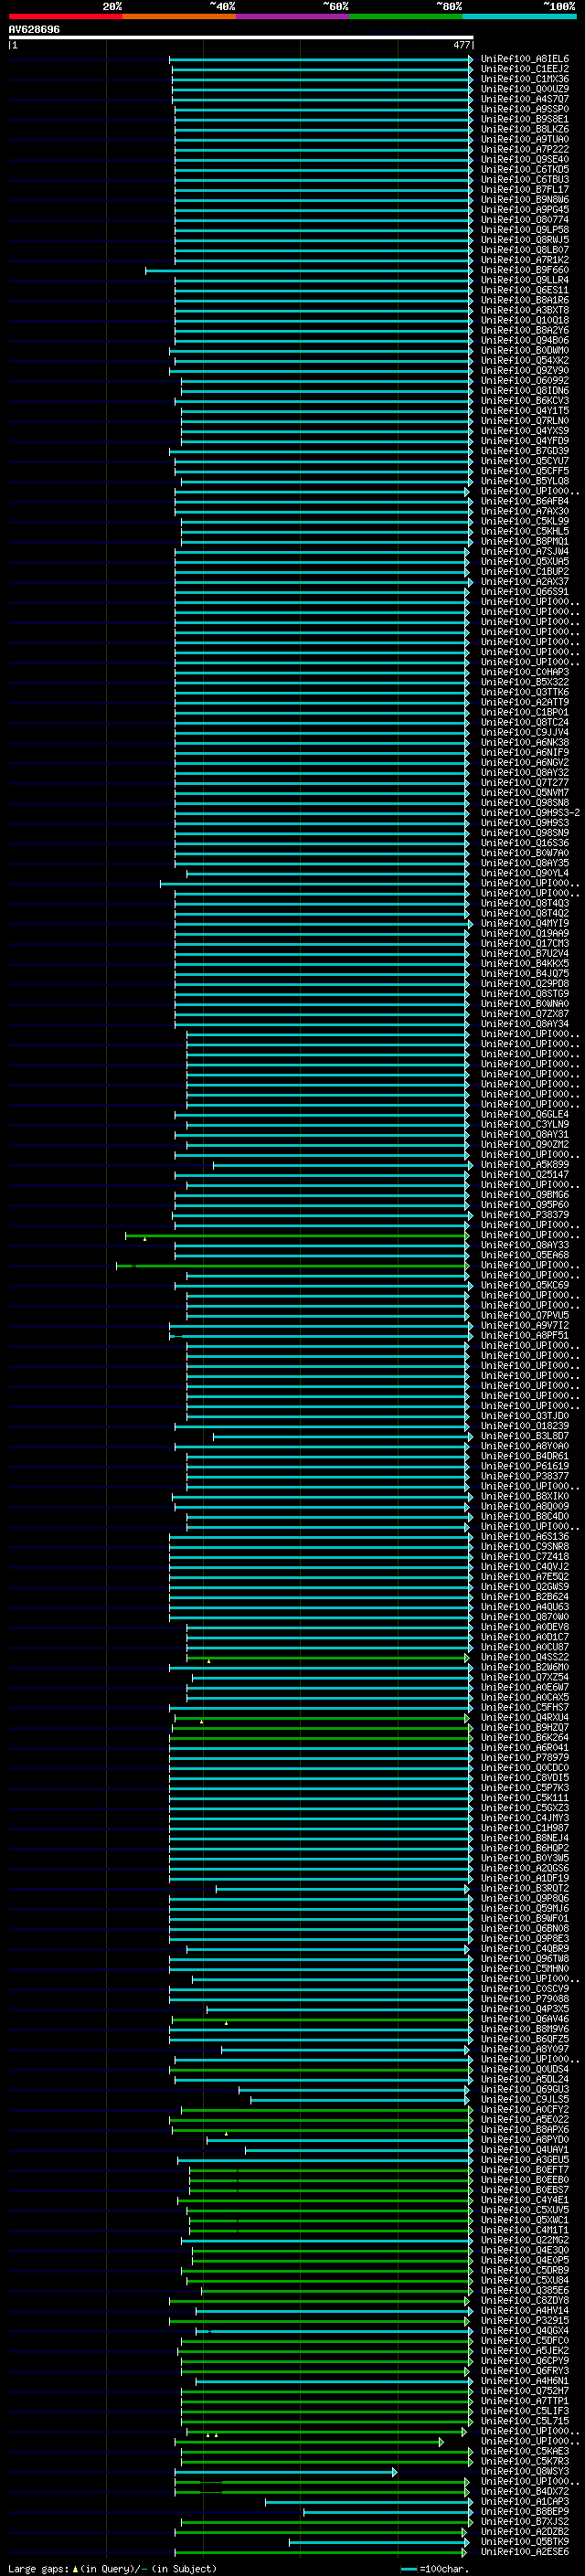Select the label UniRef100_Q6ES11
Image resolution: width=585 pixels, height=2576 pixels.
(524, 290)
